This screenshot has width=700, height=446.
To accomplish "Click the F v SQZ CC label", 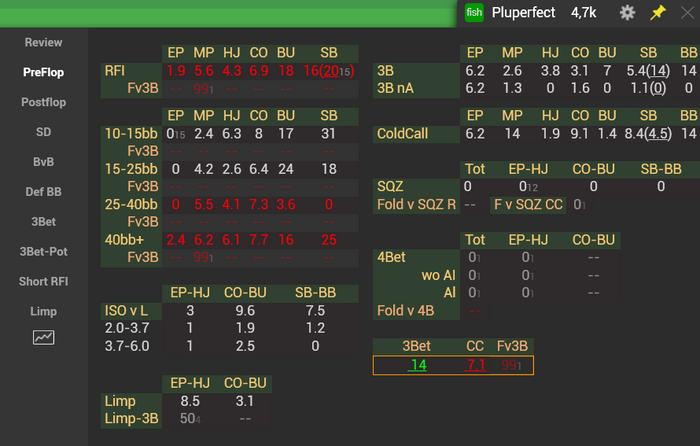I will [x=528, y=204].
